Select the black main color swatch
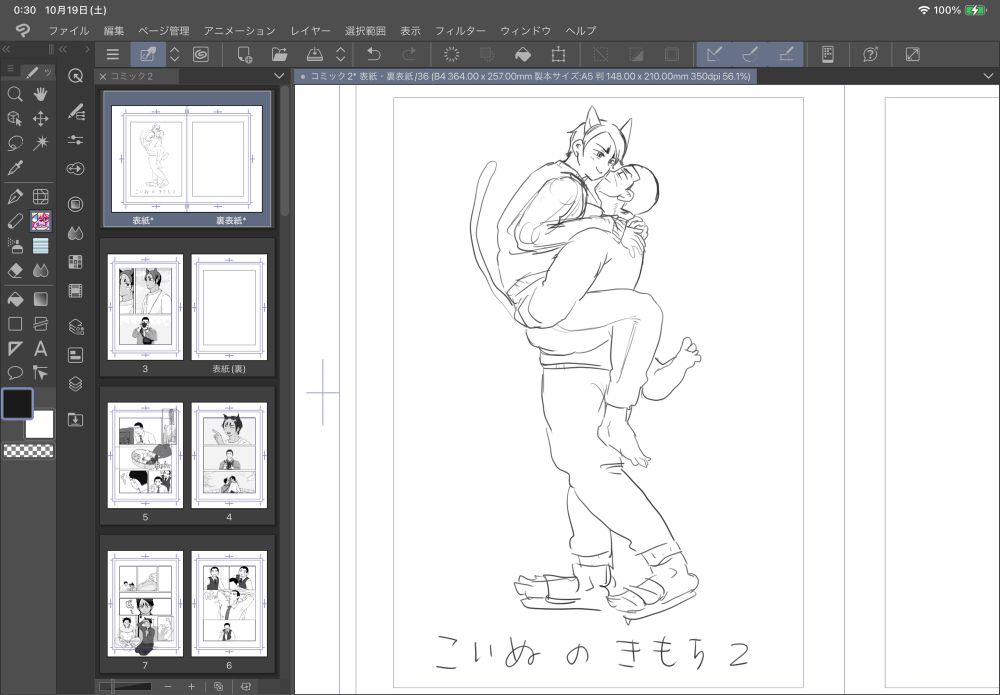The image size is (1000, 695). (17, 403)
